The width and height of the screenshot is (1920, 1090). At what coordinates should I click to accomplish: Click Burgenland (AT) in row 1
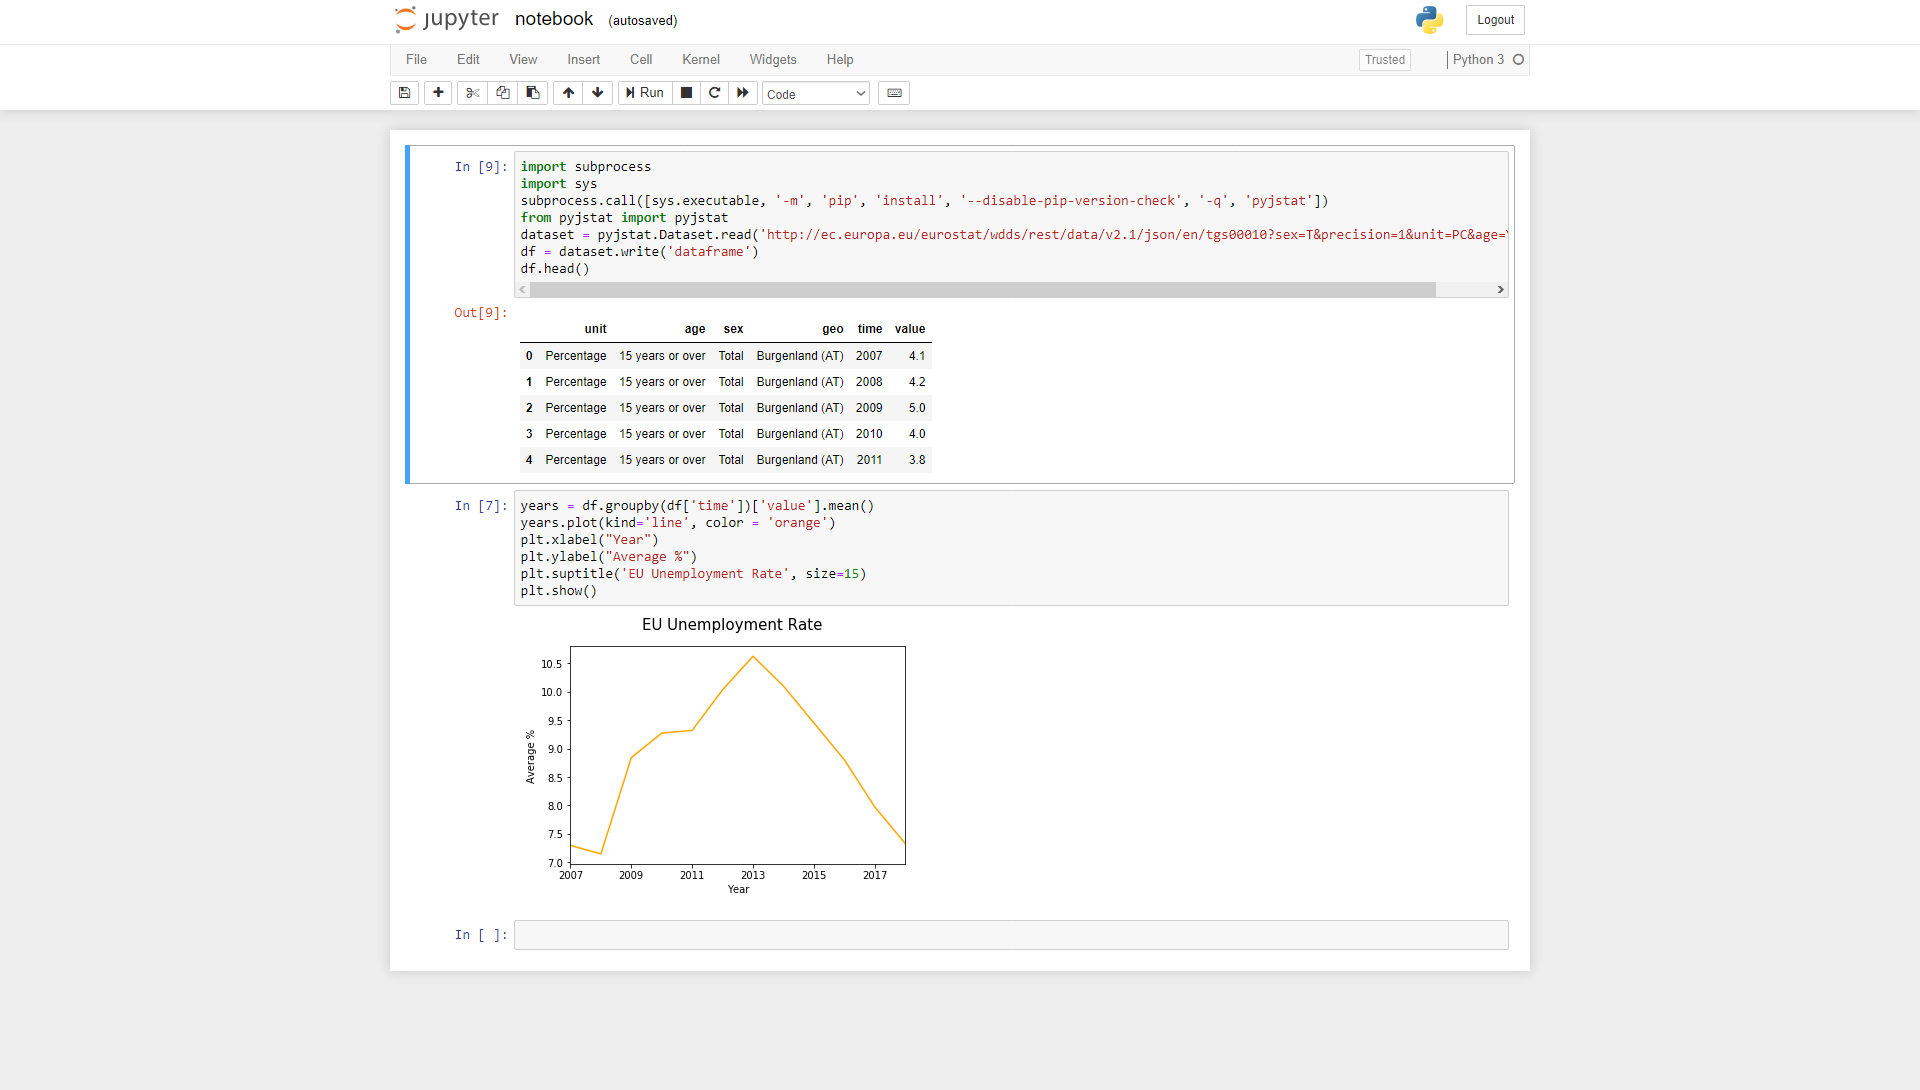coord(800,382)
